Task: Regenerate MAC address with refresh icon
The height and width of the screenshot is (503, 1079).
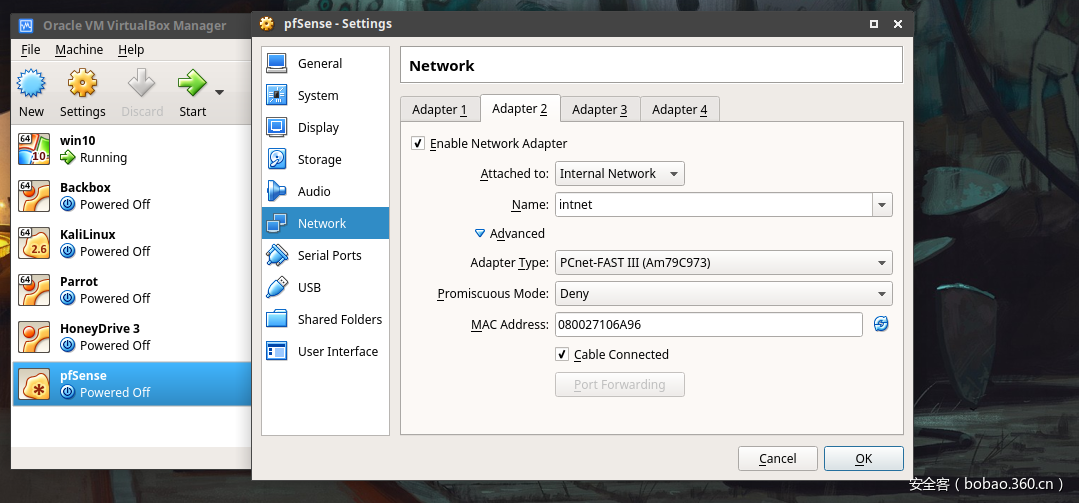Action: point(881,324)
